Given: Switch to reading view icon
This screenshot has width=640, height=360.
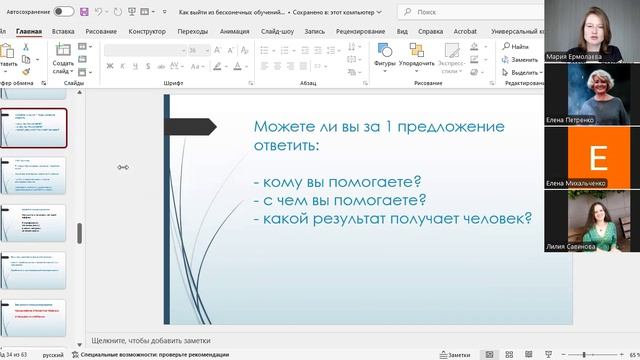Looking at the screenshot, I should [x=529, y=354].
